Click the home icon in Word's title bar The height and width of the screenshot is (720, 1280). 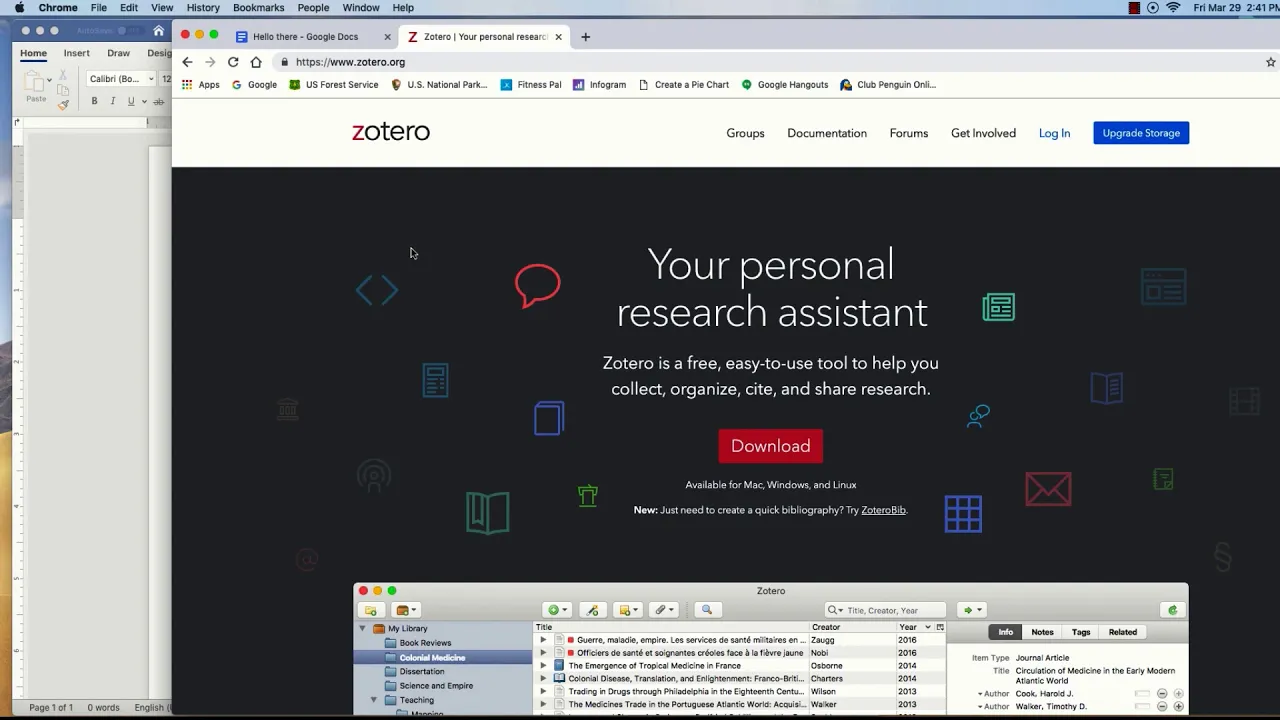pos(158,31)
